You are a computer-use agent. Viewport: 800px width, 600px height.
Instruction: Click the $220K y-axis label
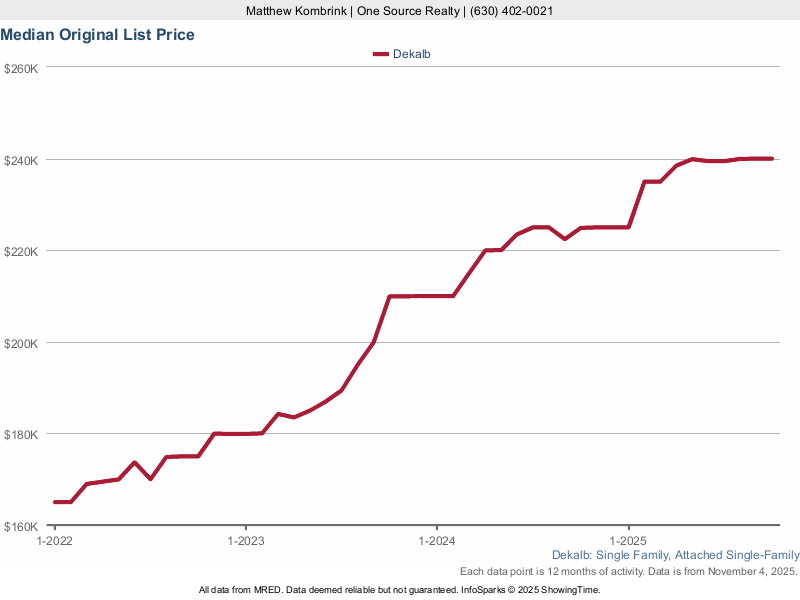tap(21, 251)
